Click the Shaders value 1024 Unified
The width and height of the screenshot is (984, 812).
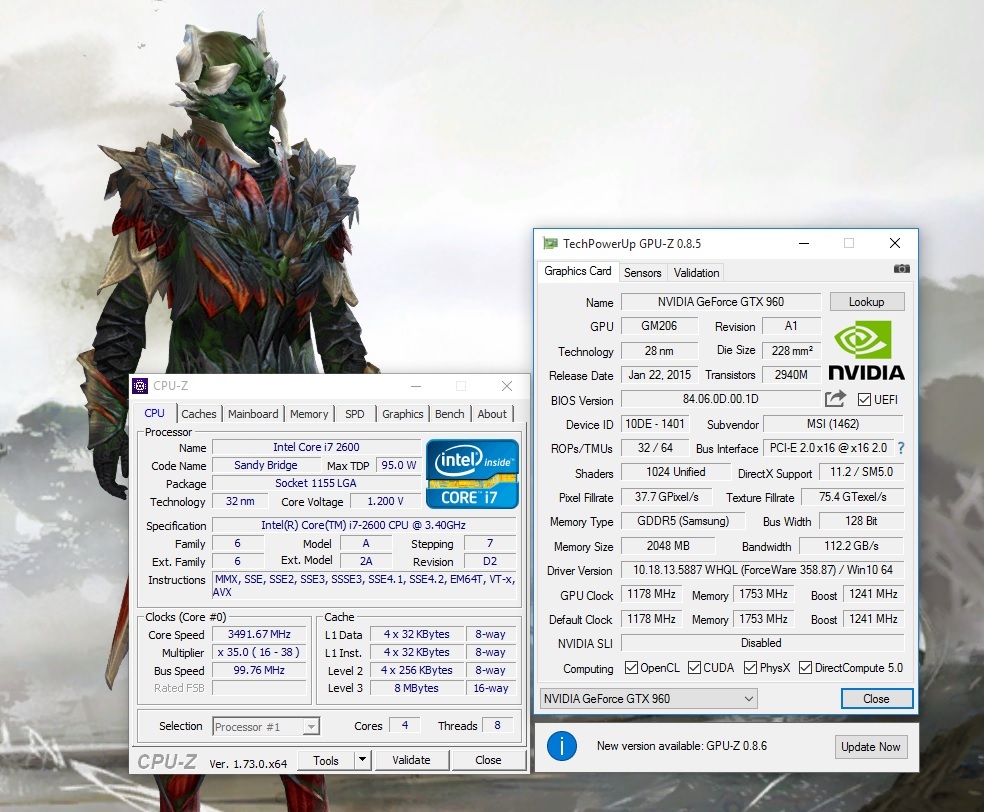(676, 472)
